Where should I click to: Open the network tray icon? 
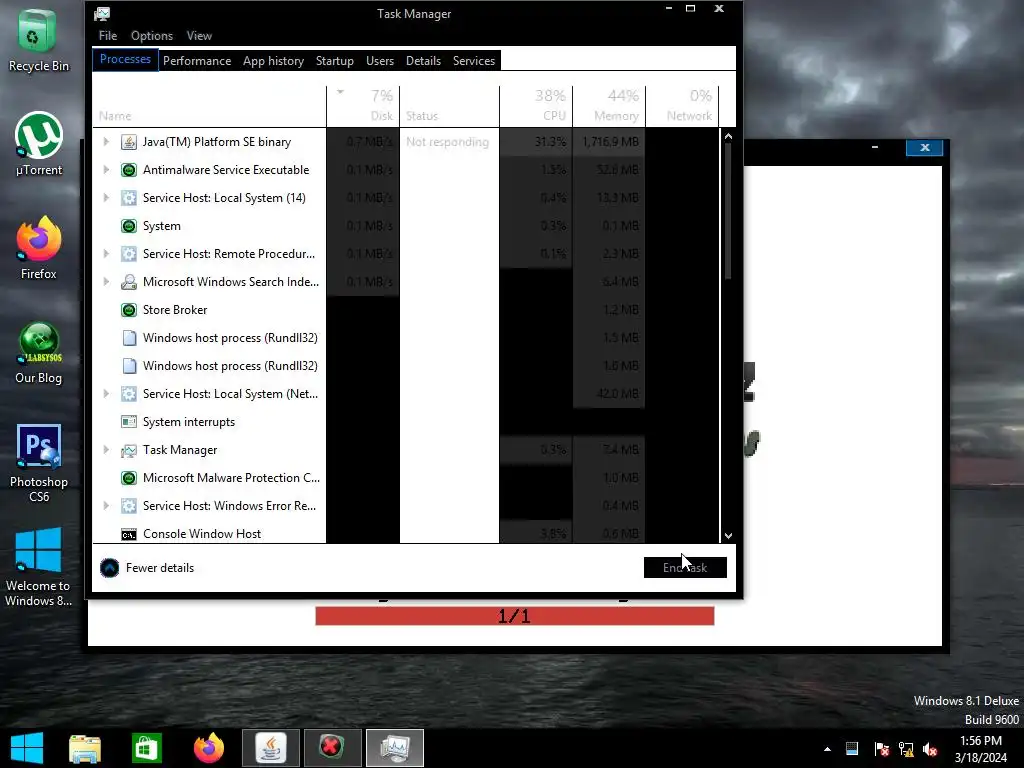(906, 749)
